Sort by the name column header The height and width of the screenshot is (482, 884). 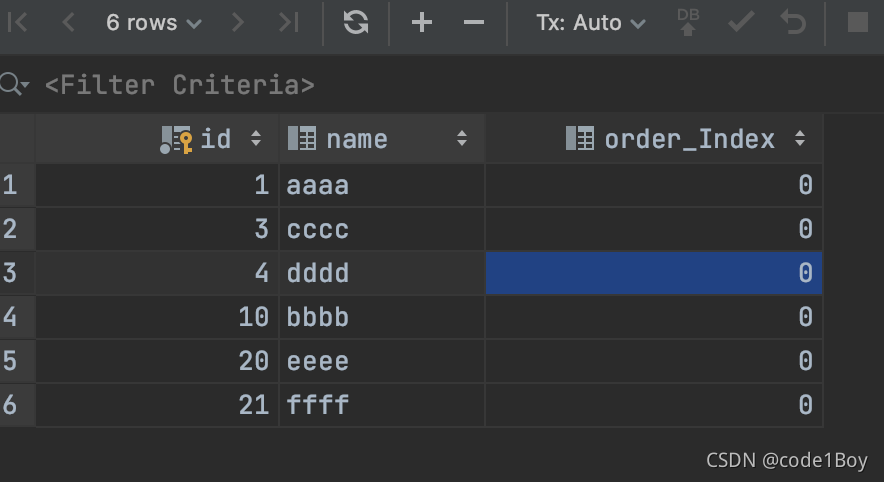(x=357, y=139)
